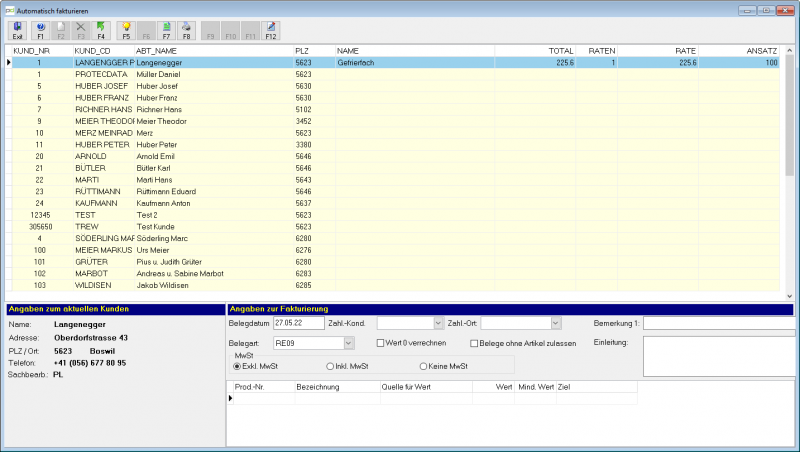Click the ANSATZ column header
The image size is (800, 452).
coord(739,51)
